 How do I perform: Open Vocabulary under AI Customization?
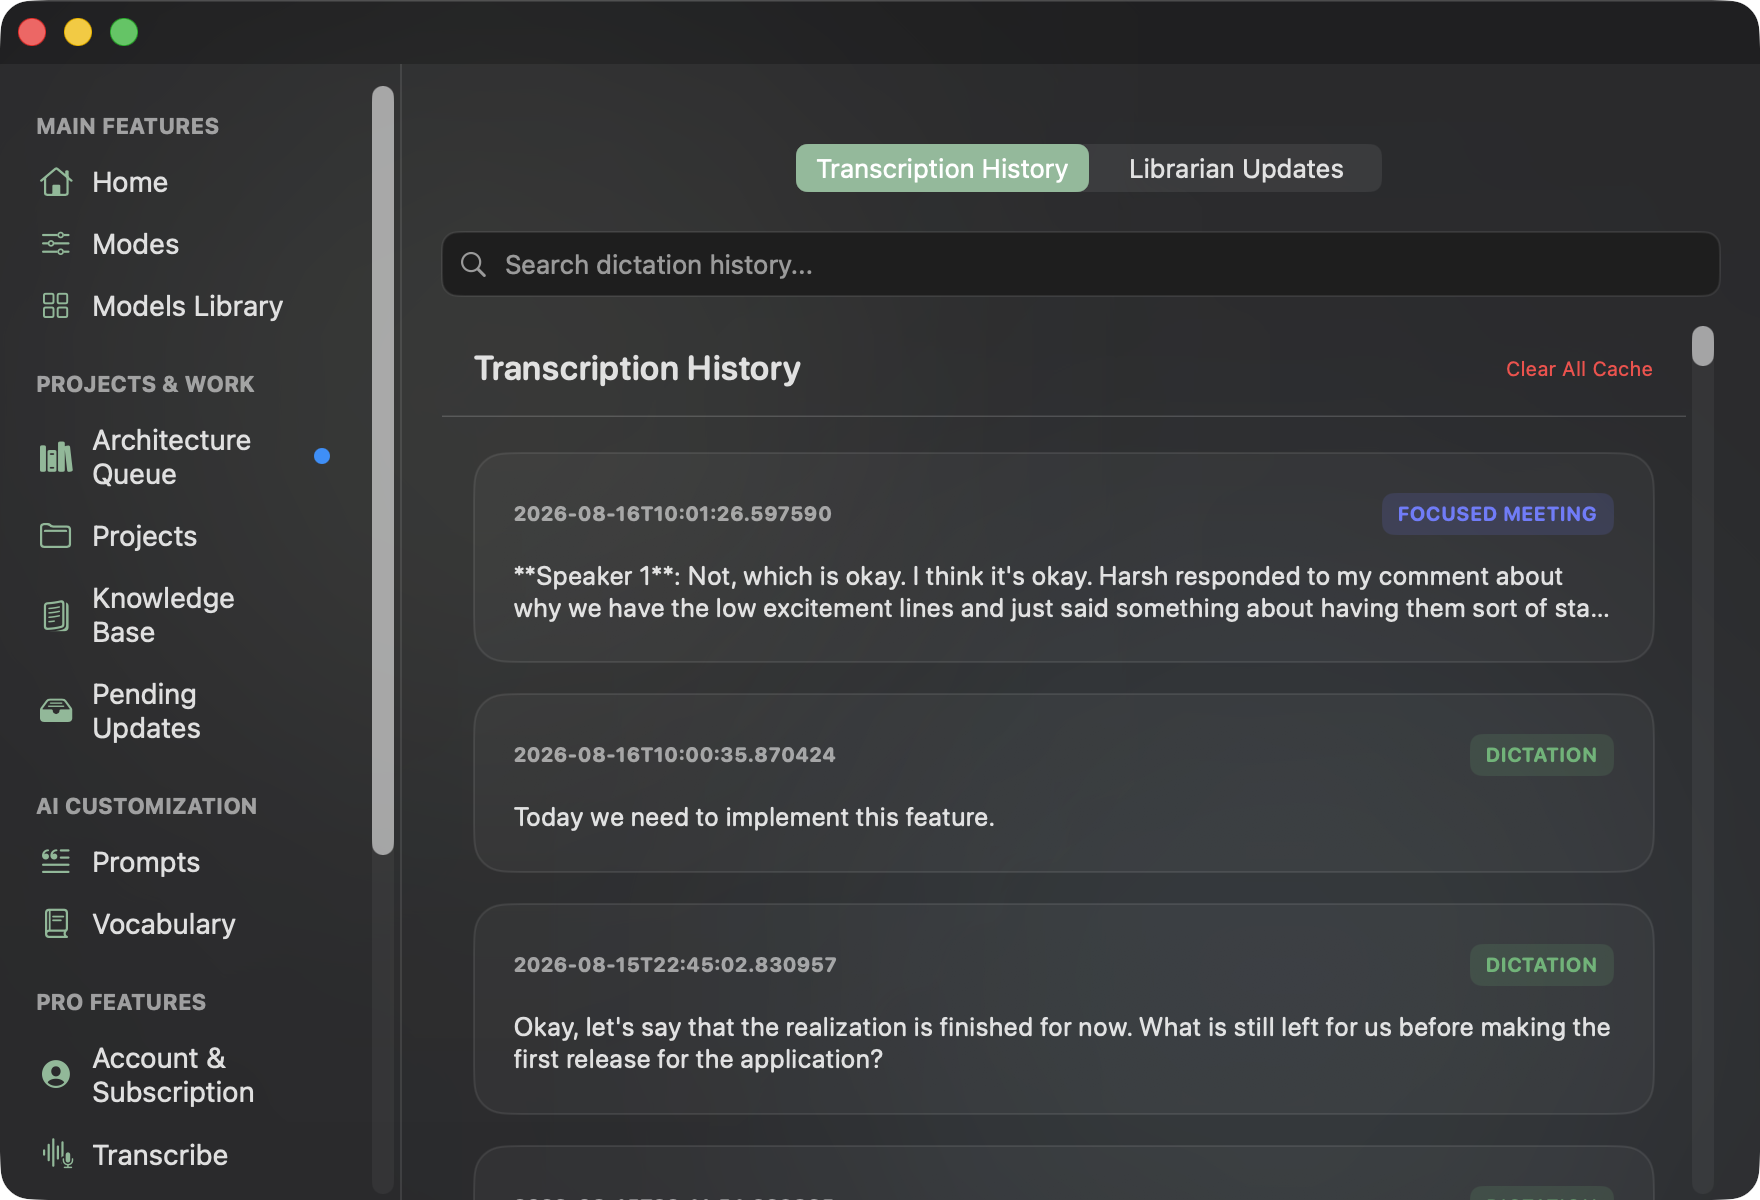pyautogui.click(x=164, y=924)
